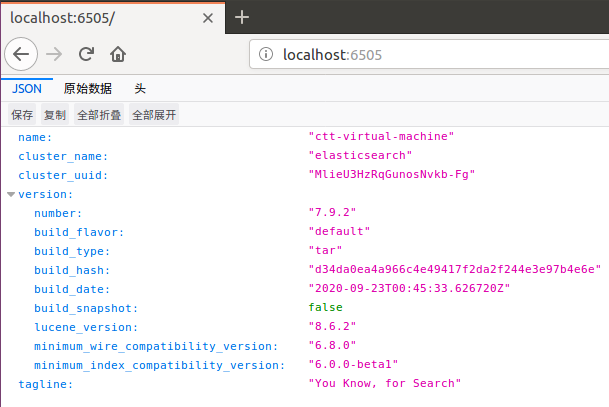Open the home page icon
The height and width of the screenshot is (407, 609).
[118, 54]
